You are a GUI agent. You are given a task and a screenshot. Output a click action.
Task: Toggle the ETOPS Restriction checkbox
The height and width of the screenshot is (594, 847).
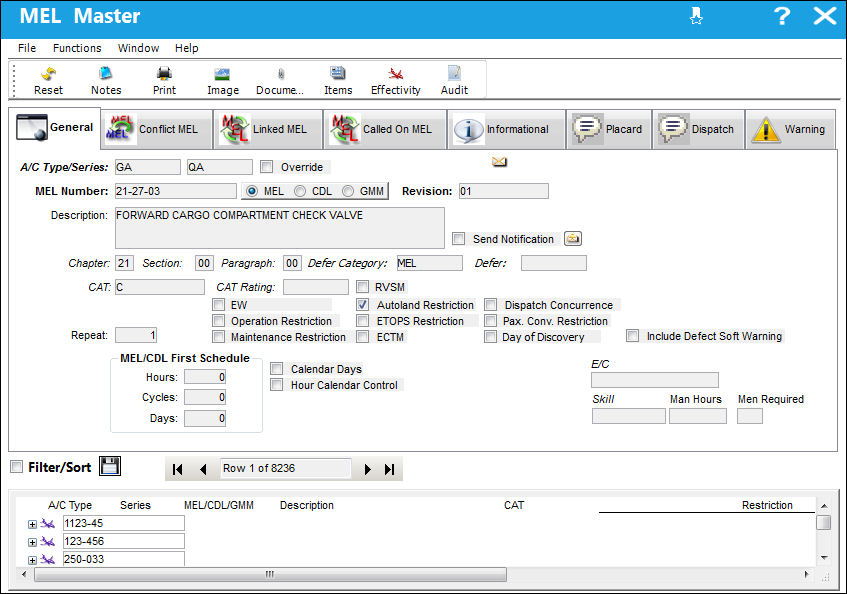[x=362, y=321]
